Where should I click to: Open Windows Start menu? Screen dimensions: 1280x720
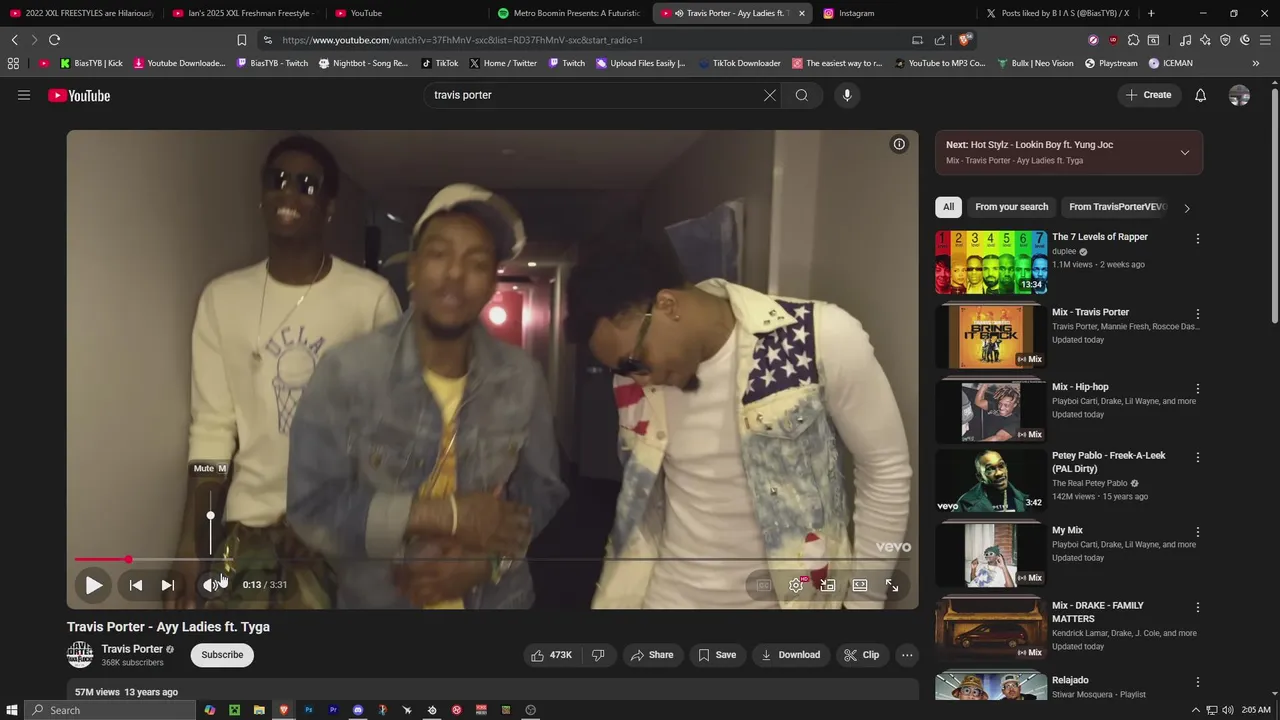[12, 710]
